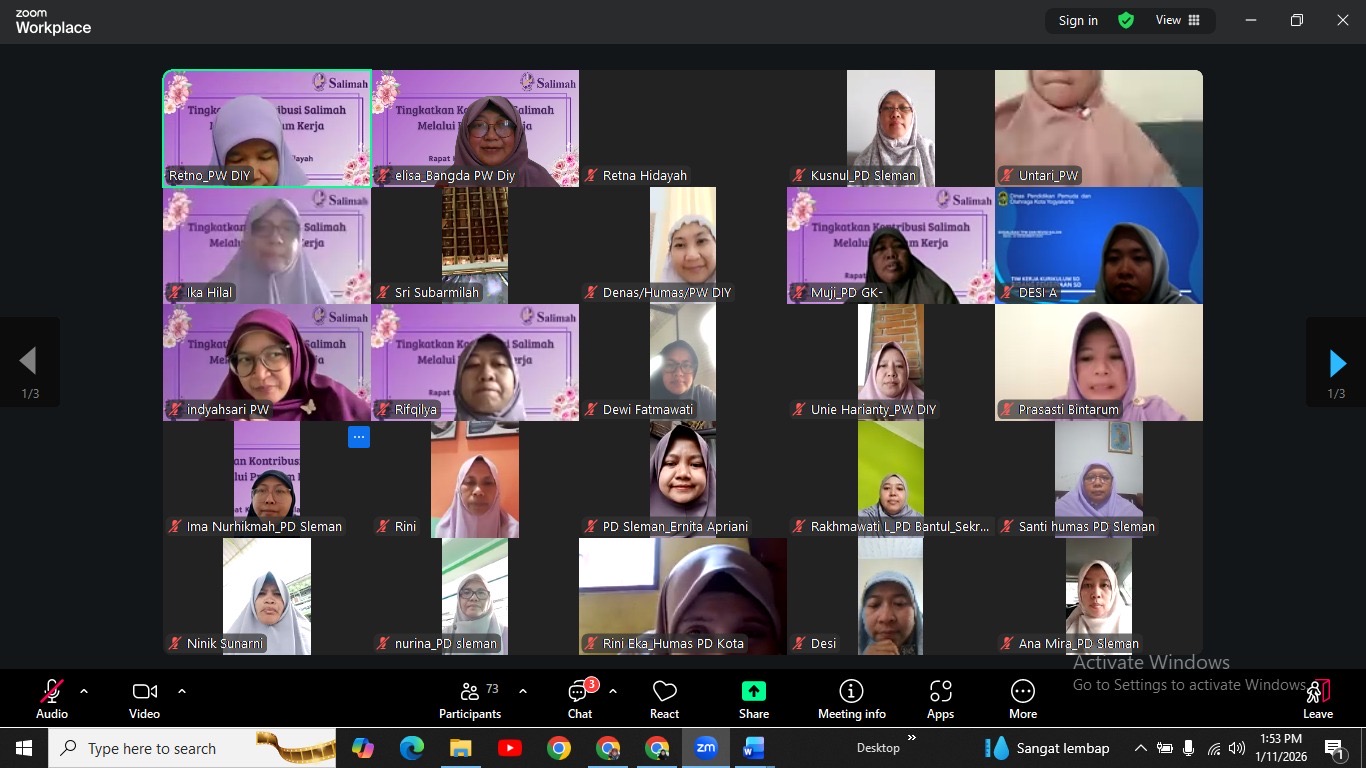This screenshot has height=768, width=1366.
Task: Open Meeting info
Action: pyautogui.click(x=851, y=699)
